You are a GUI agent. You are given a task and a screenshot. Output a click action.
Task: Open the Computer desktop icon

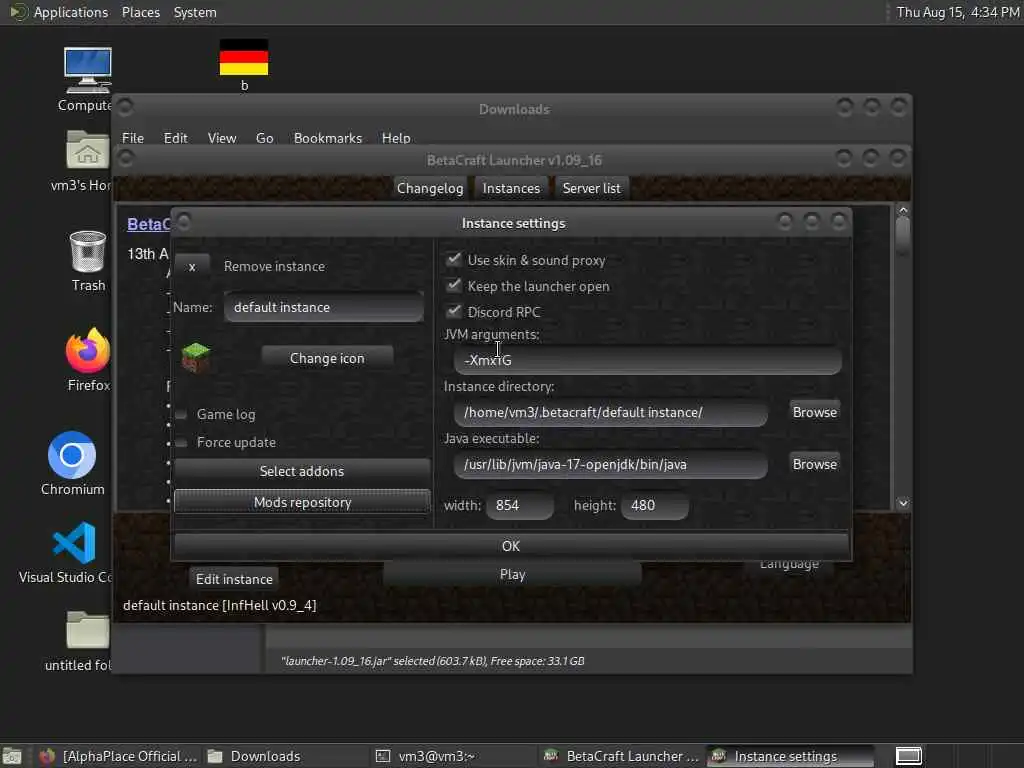87,71
